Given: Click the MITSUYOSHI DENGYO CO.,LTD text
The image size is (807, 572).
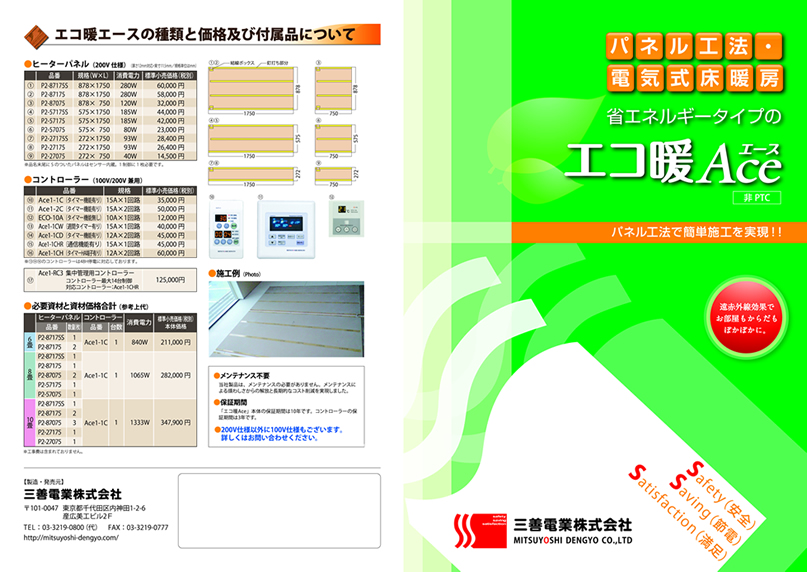Looking at the screenshot, I should (572, 541).
